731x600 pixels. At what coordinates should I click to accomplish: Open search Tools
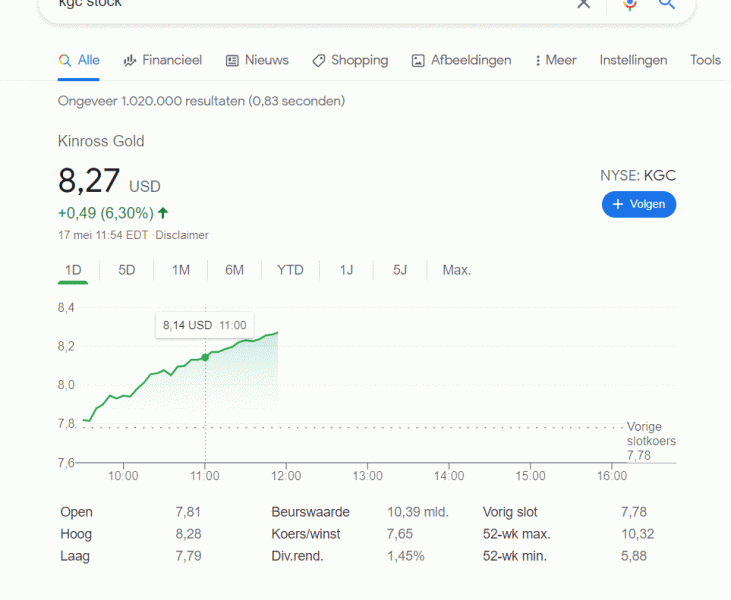click(x=705, y=60)
